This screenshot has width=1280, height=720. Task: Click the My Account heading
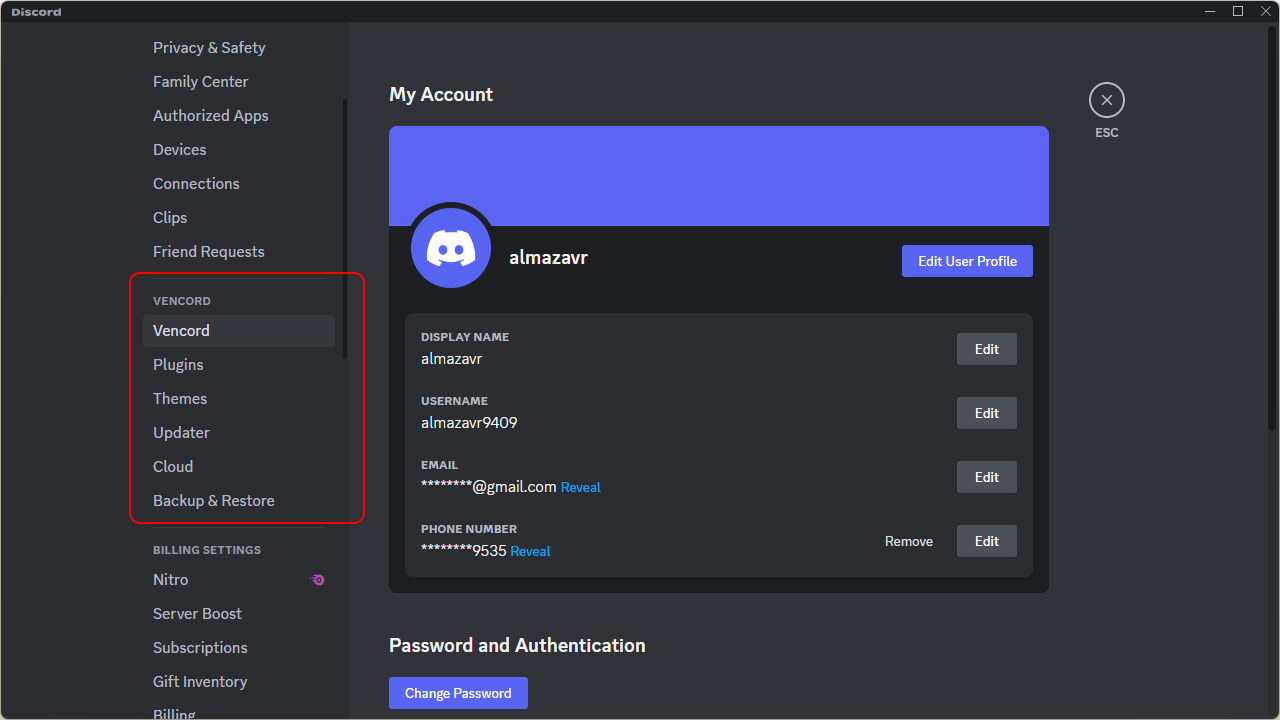coord(441,95)
